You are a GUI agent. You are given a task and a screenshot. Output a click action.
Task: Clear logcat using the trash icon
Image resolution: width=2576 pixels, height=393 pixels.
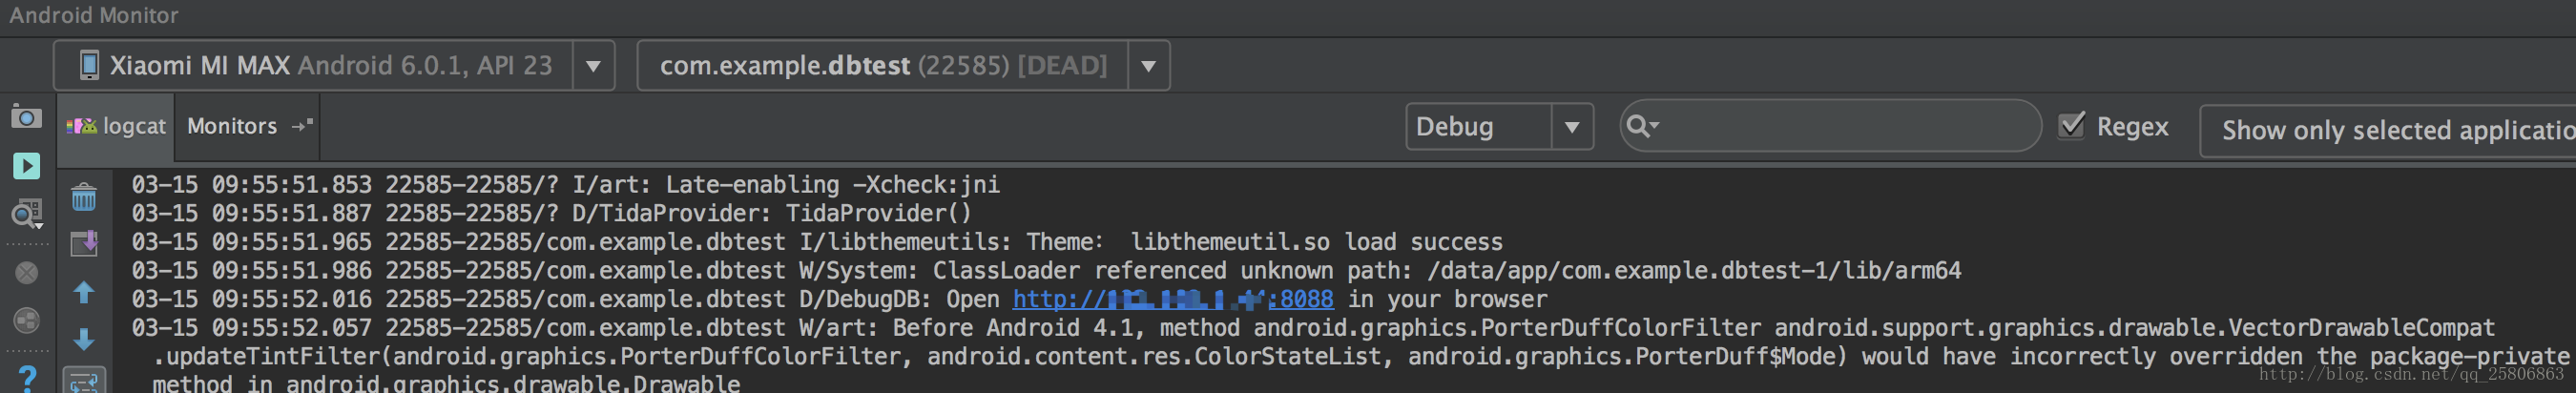click(x=84, y=197)
